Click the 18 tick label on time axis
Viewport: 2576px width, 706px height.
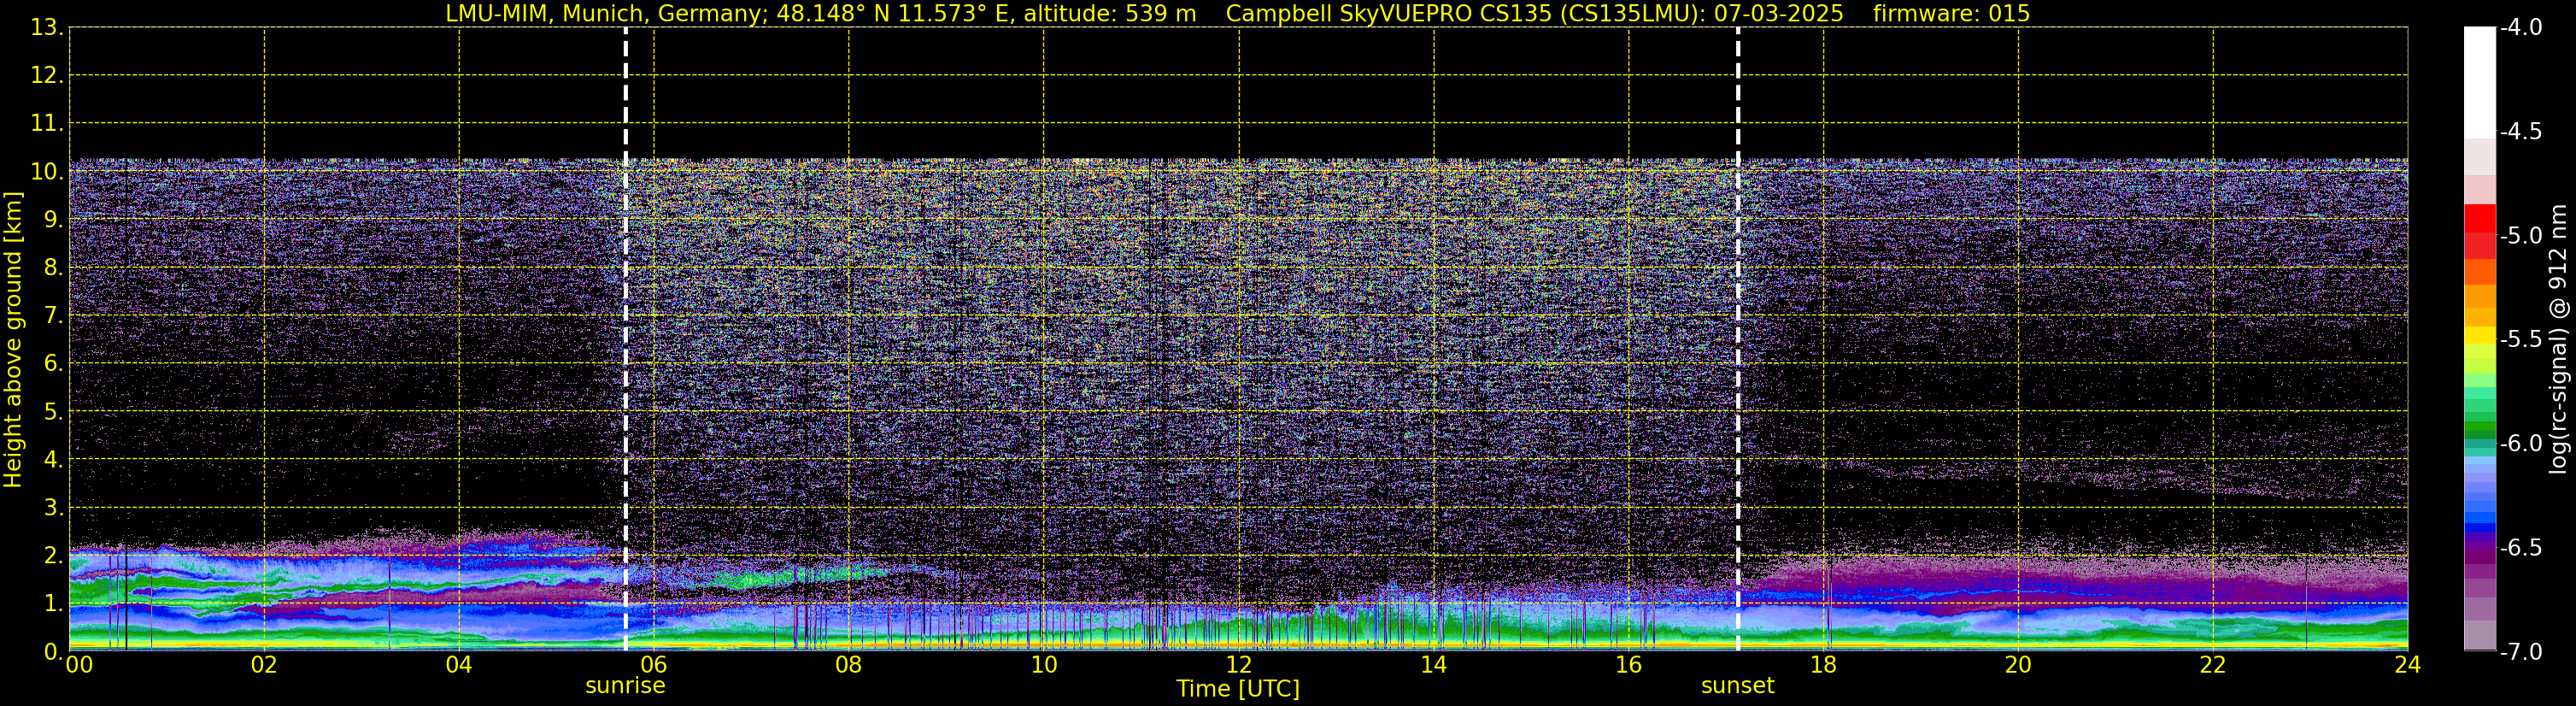pos(1824,665)
